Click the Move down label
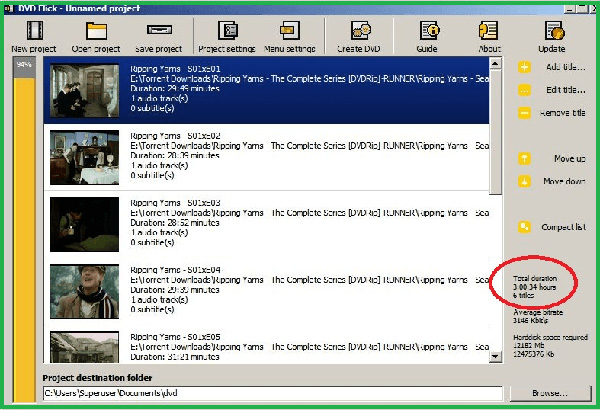The width and height of the screenshot is (600, 410). tap(564, 181)
